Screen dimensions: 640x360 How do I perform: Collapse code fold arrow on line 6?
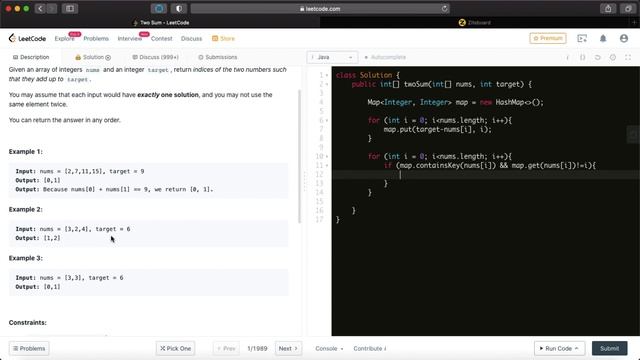(327, 120)
